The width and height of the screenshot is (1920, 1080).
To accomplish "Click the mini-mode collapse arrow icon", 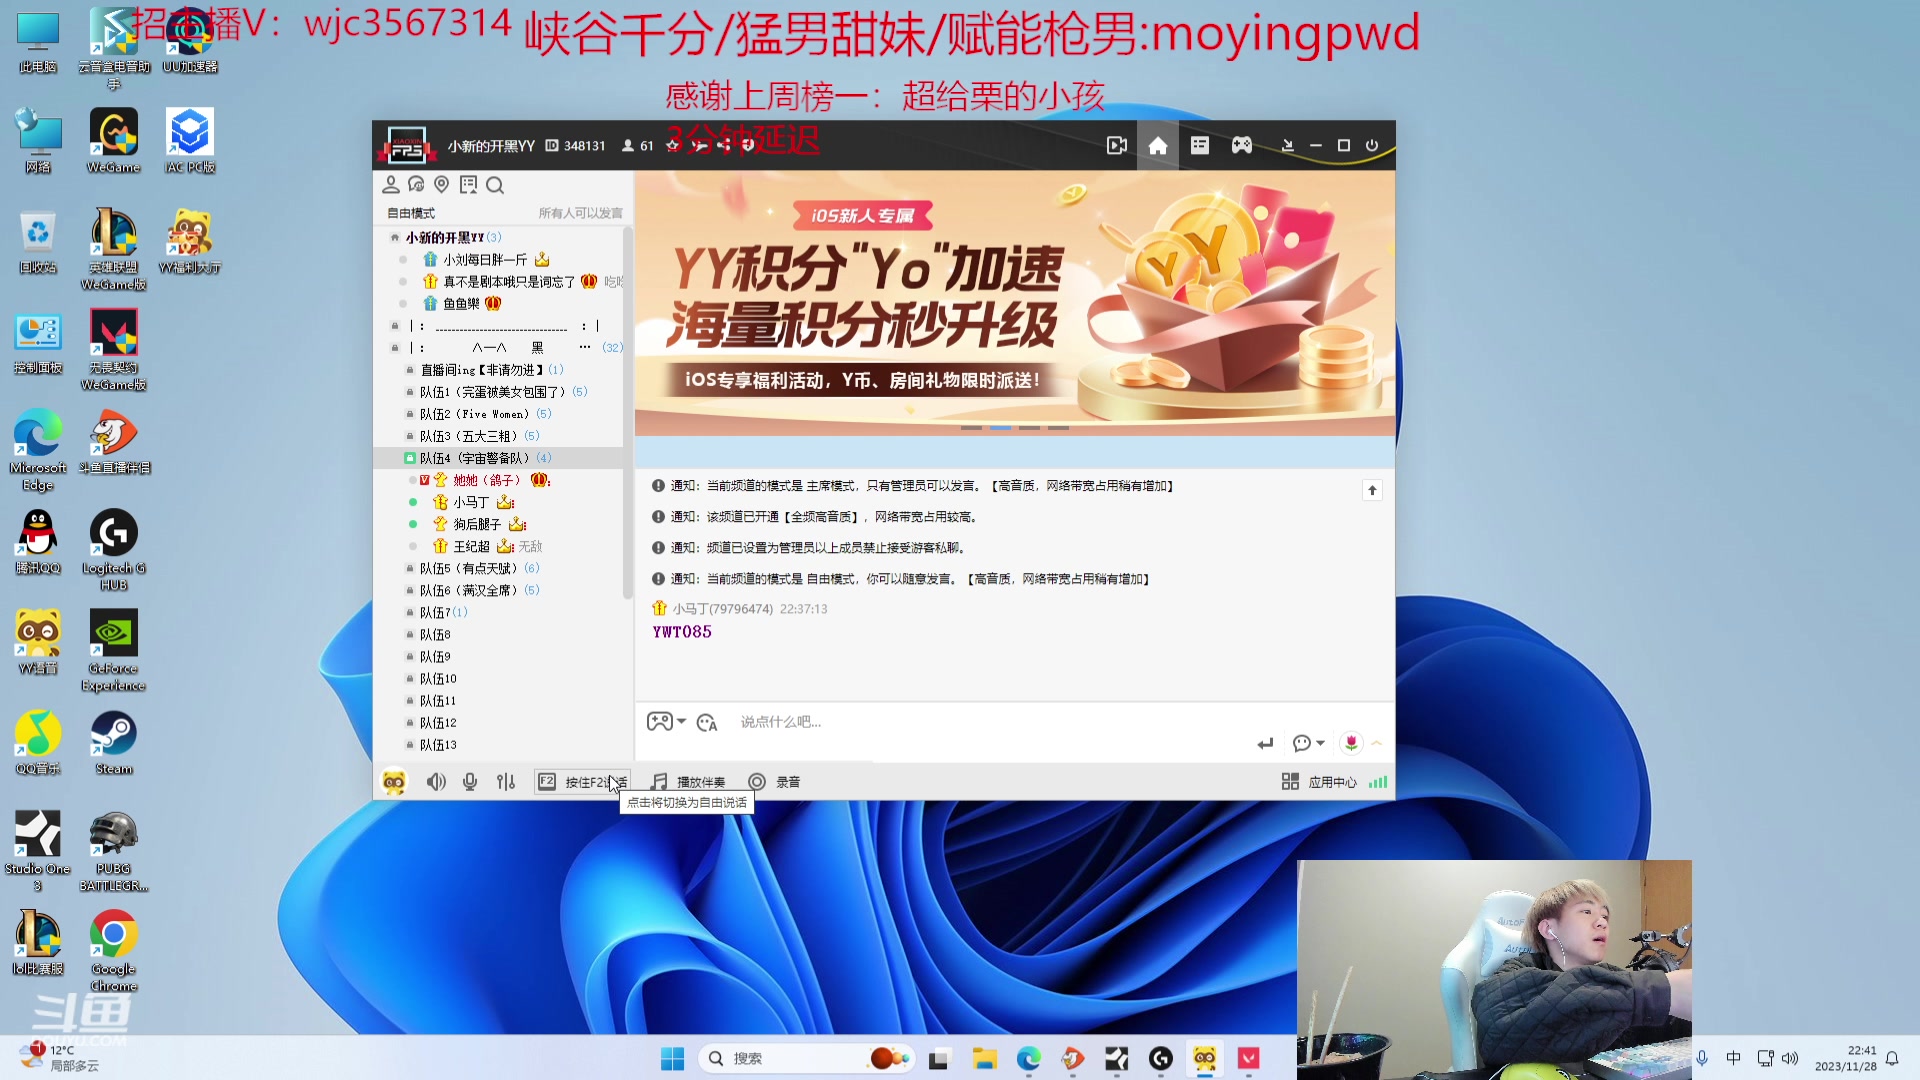I will [1288, 146].
